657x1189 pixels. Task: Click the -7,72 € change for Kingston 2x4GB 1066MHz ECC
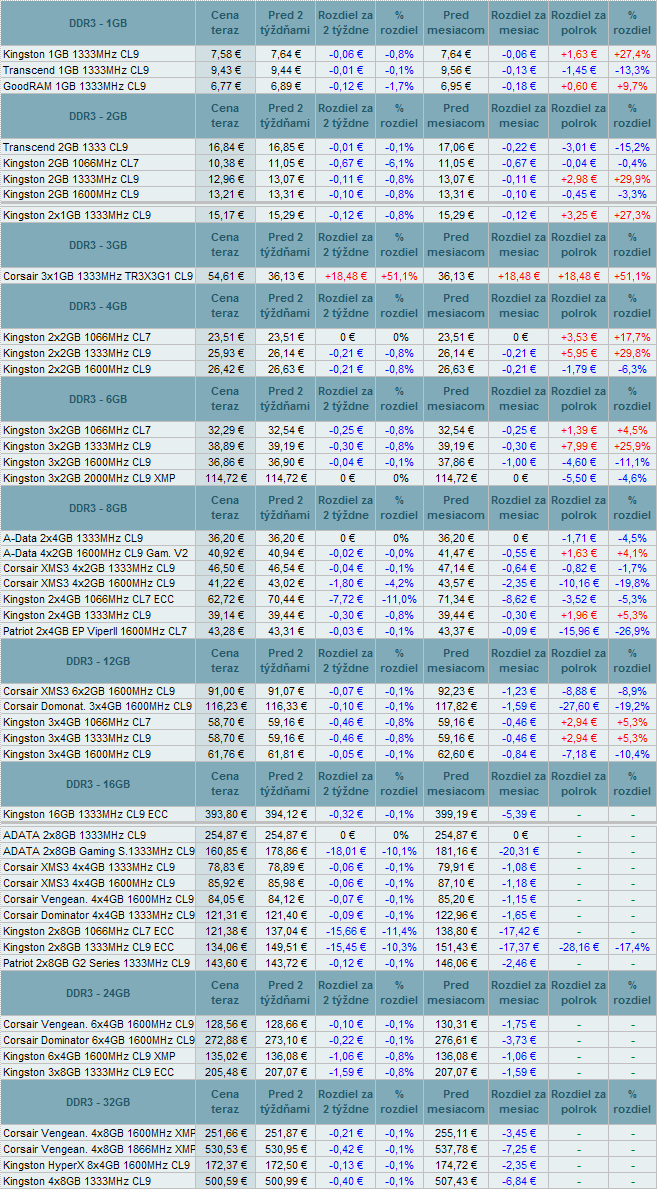point(345,599)
